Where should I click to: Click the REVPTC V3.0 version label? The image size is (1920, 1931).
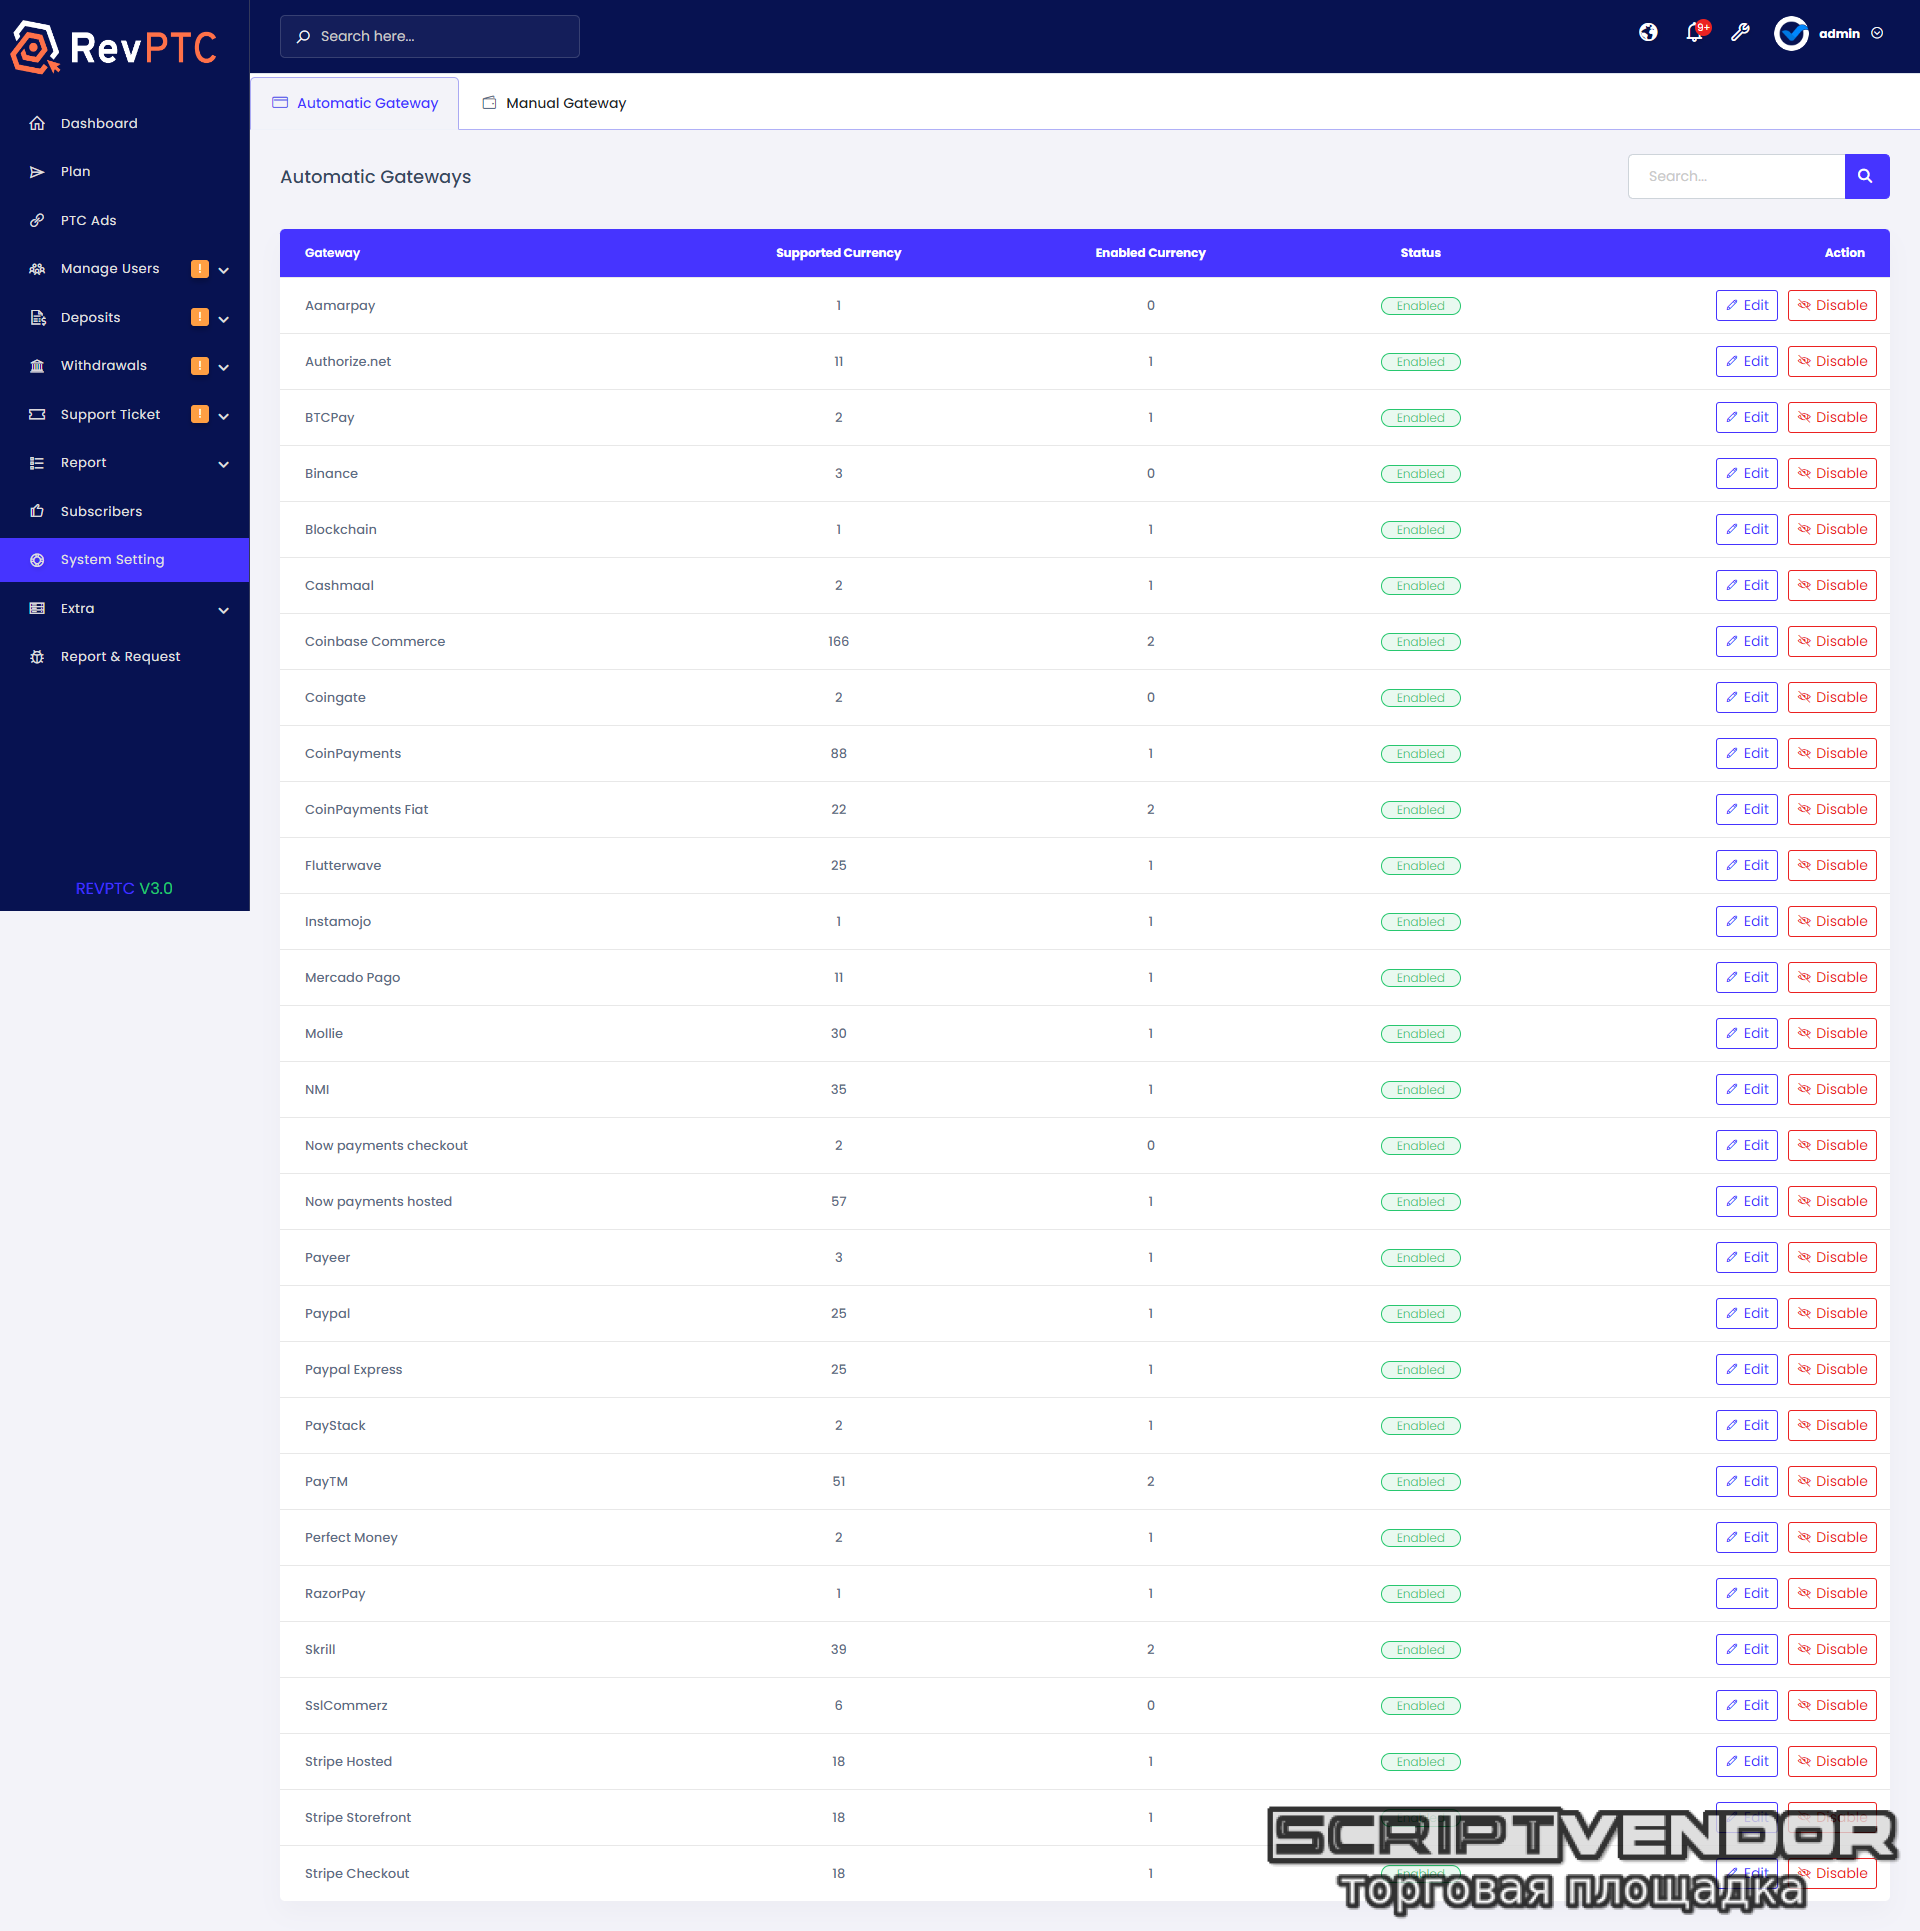(x=124, y=888)
